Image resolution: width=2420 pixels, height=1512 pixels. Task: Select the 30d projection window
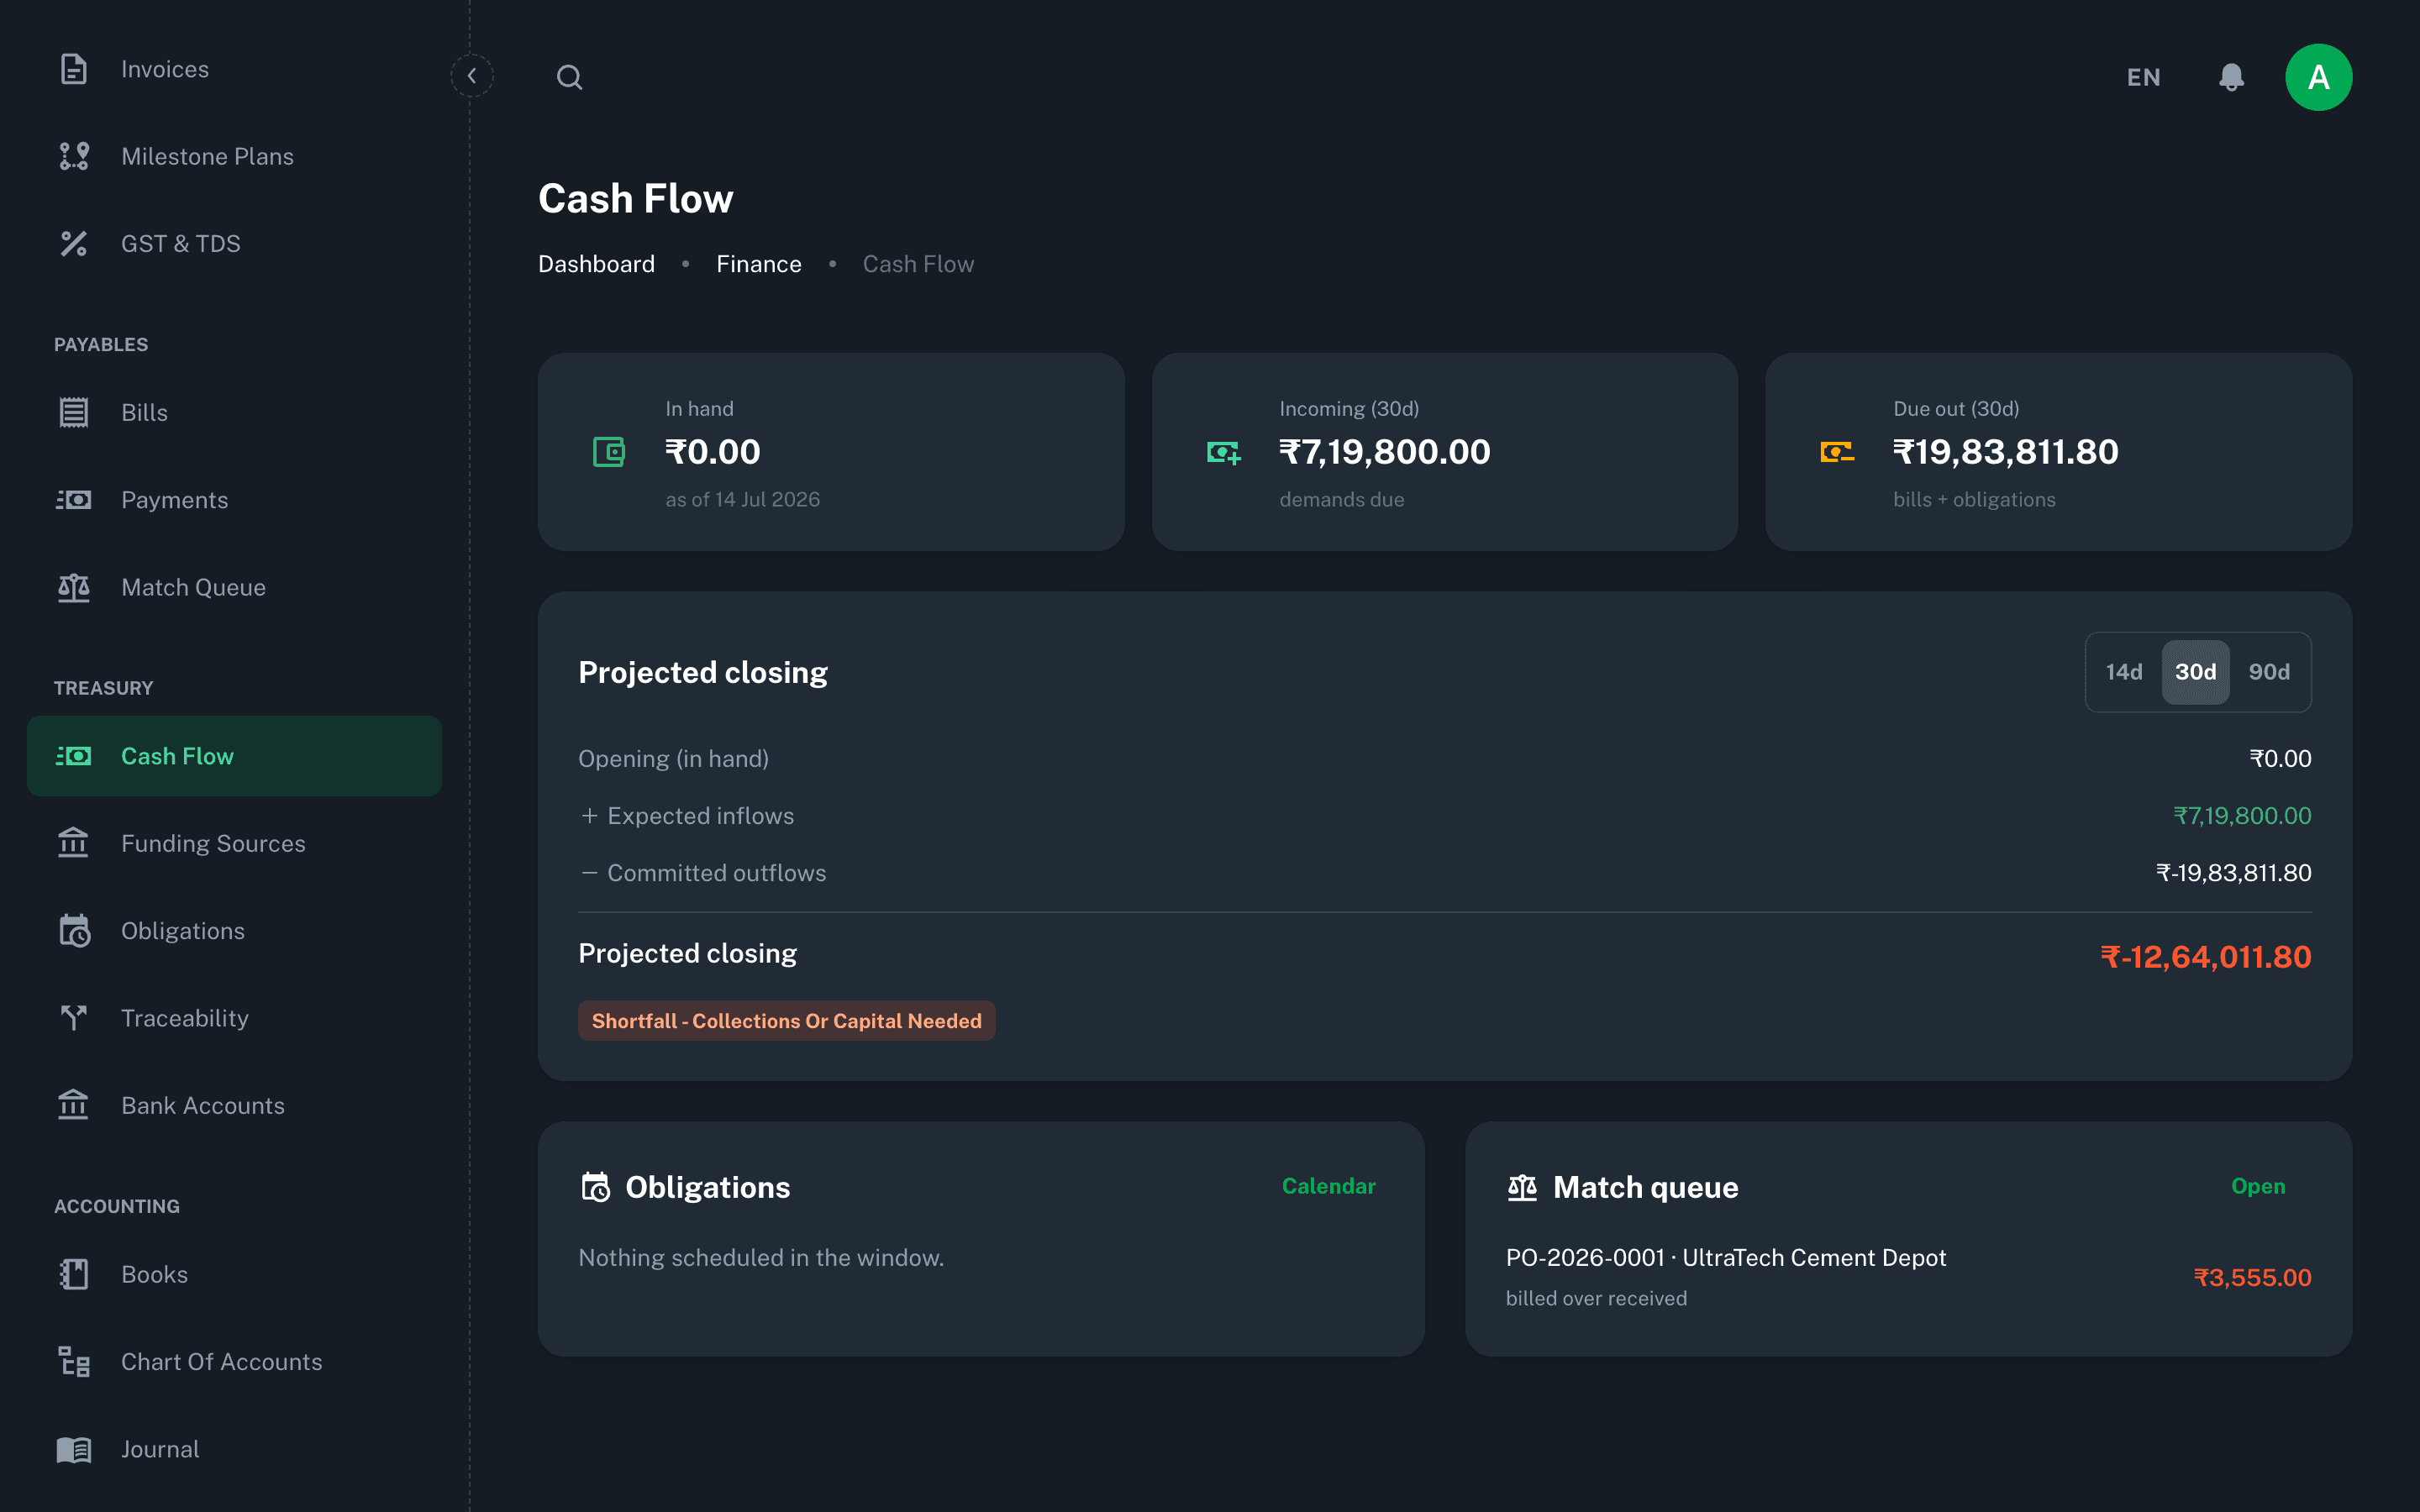[2195, 672]
